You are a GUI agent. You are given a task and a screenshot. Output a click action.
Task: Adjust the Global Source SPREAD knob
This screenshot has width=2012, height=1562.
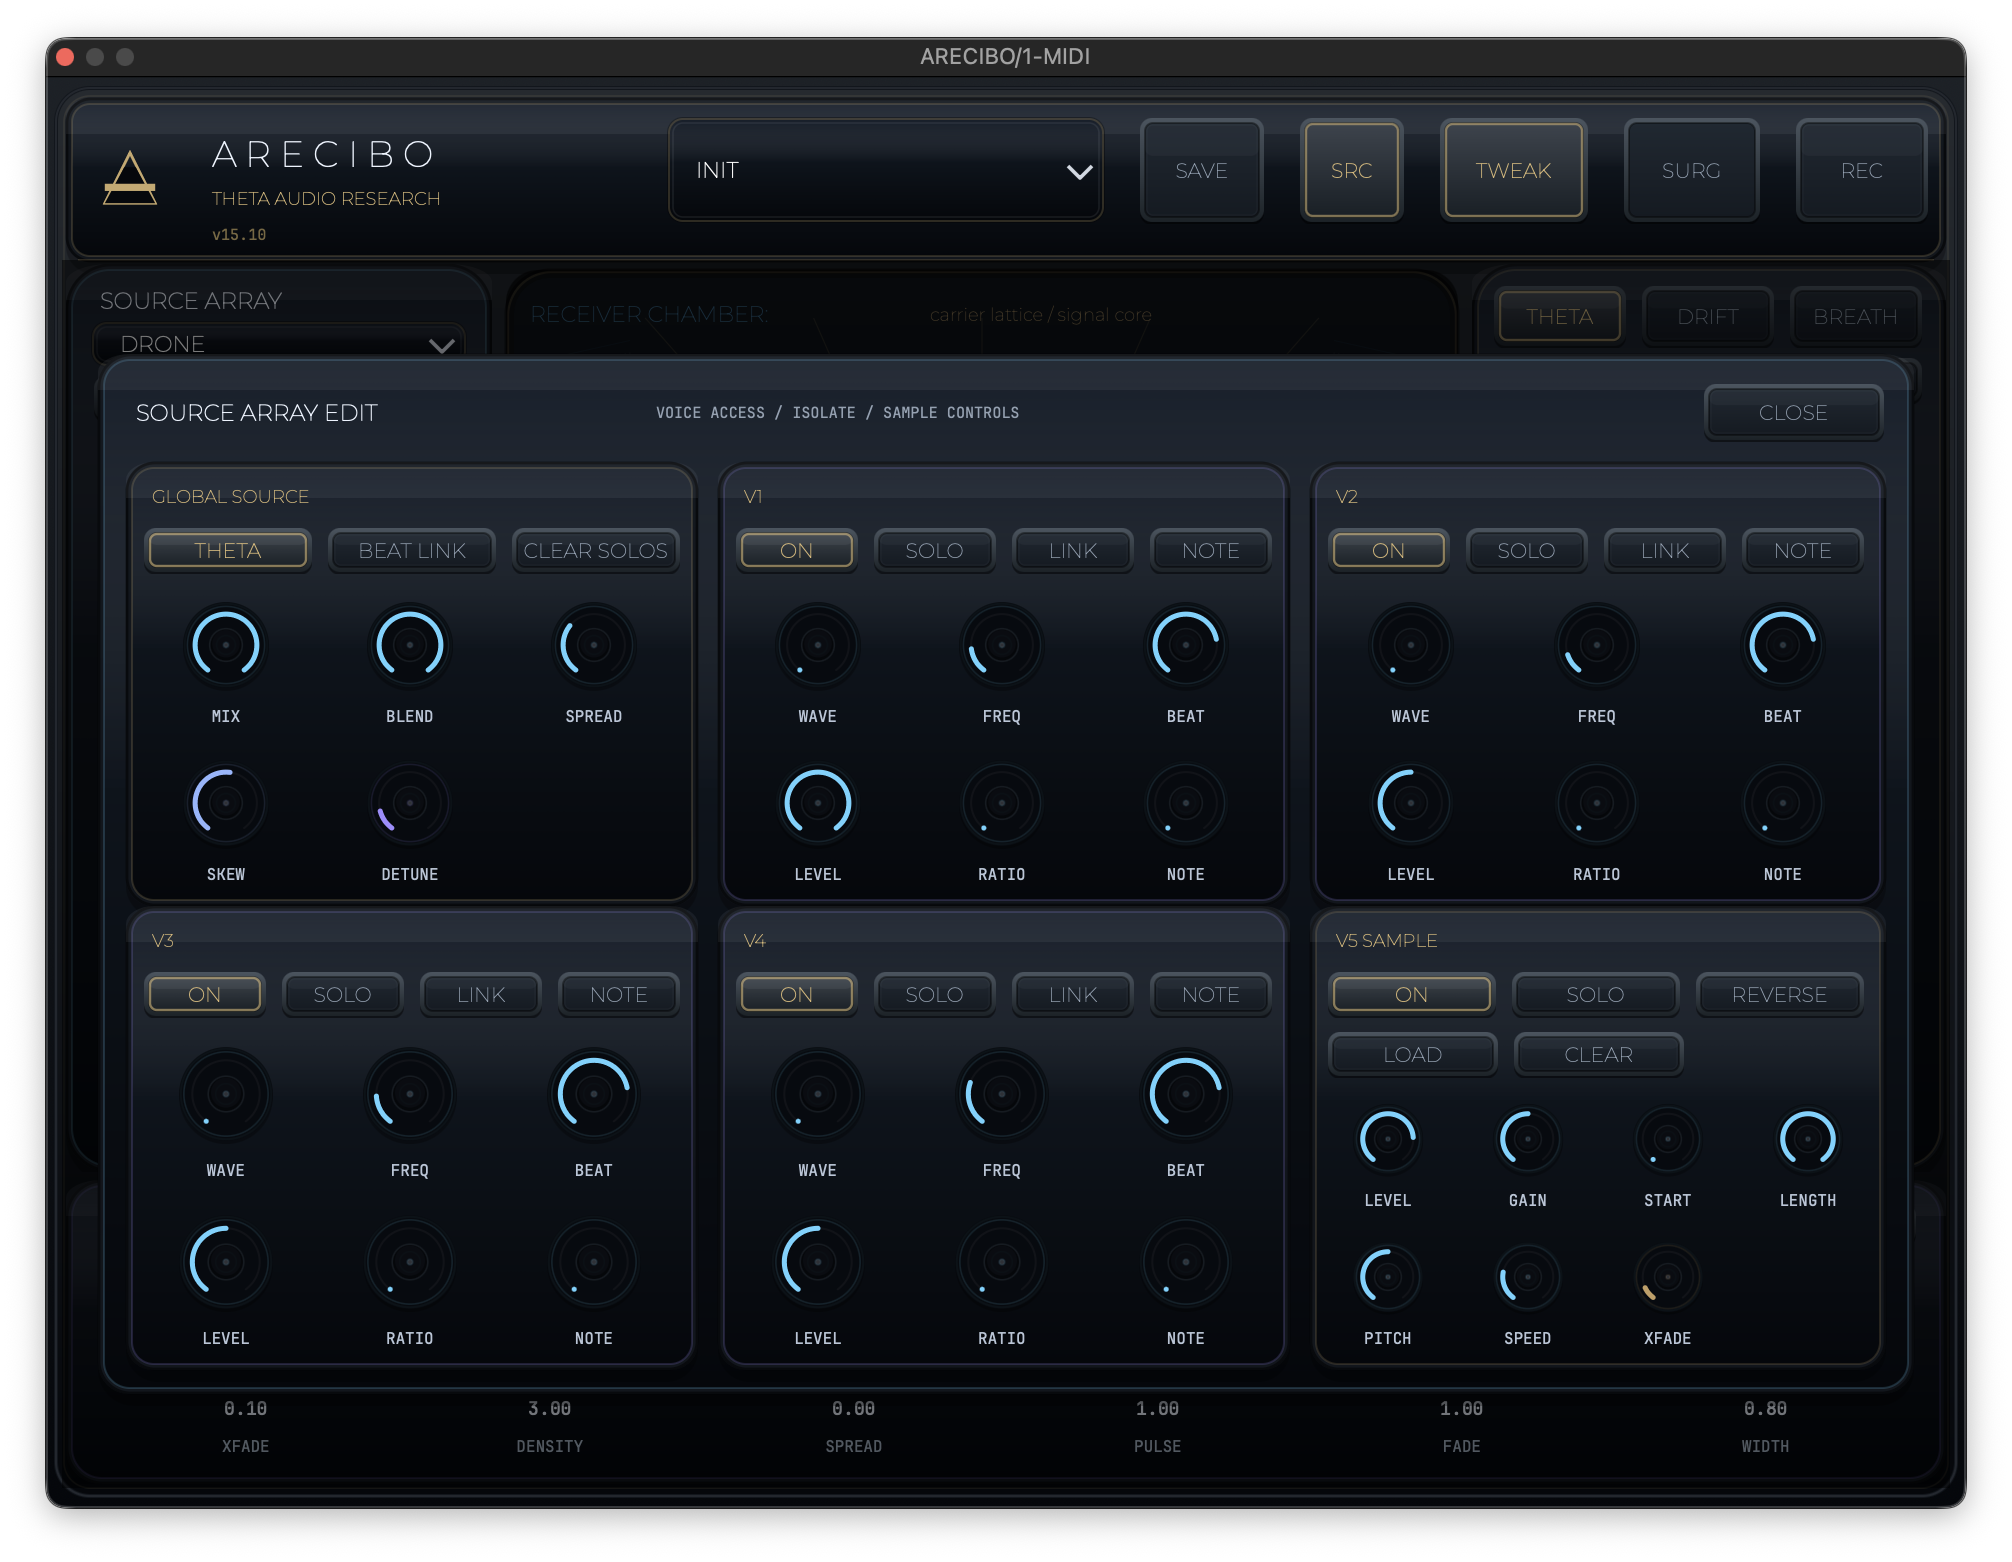click(x=594, y=645)
